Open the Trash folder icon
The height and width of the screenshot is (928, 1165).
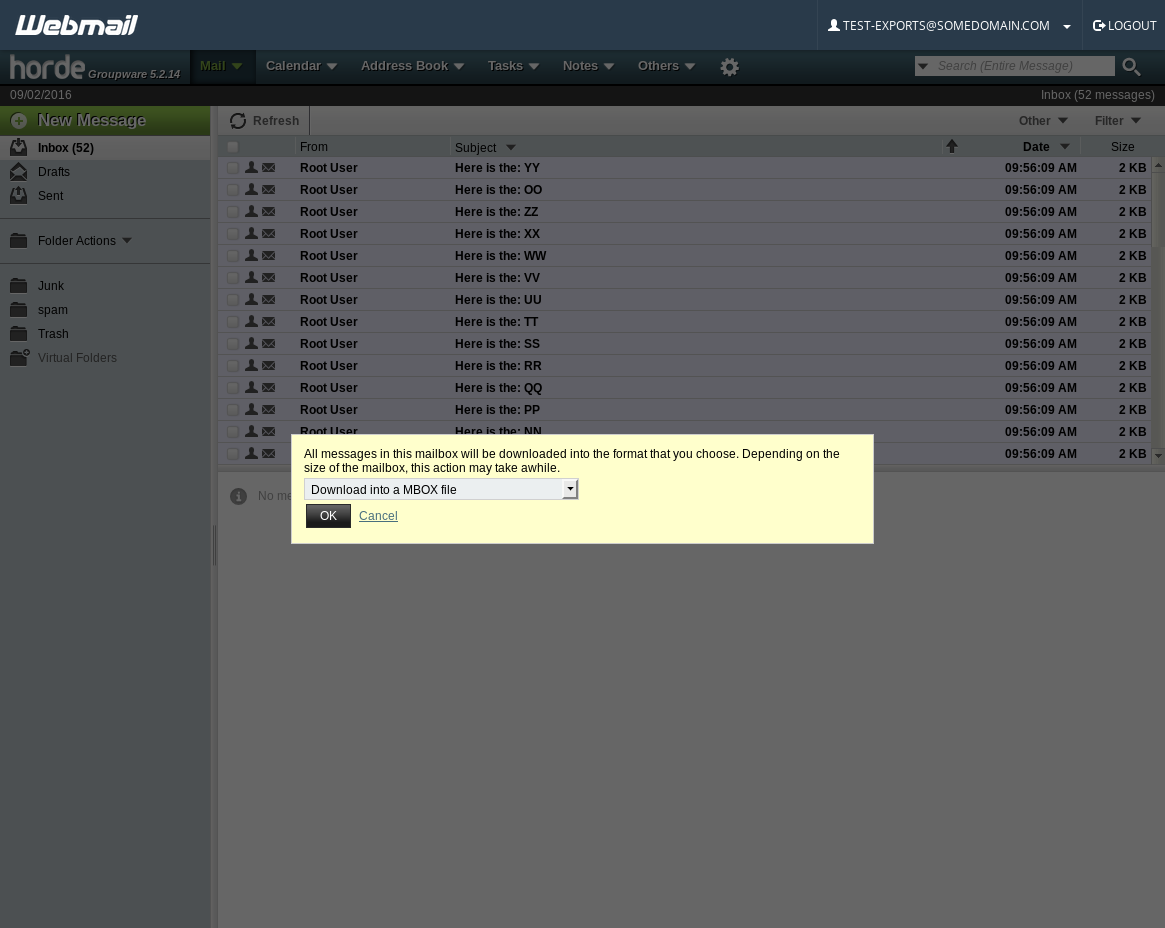pyautogui.click(x=18, y=333)
